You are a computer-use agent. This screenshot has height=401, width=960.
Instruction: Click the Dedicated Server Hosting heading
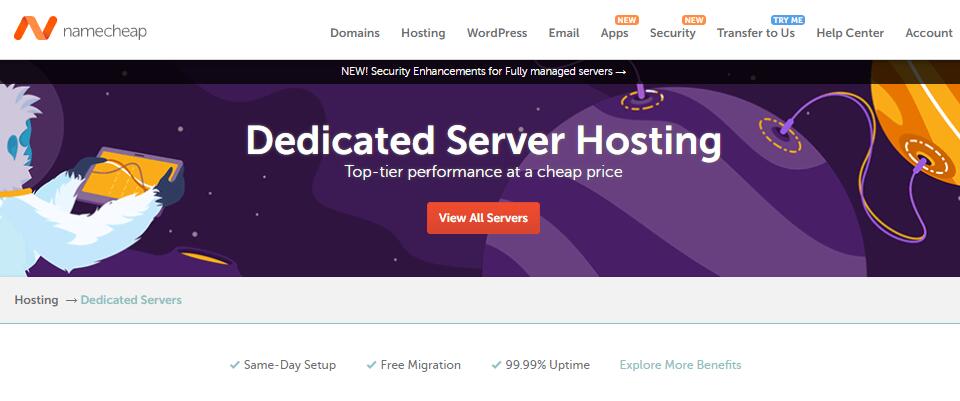[x=484, y=140]
